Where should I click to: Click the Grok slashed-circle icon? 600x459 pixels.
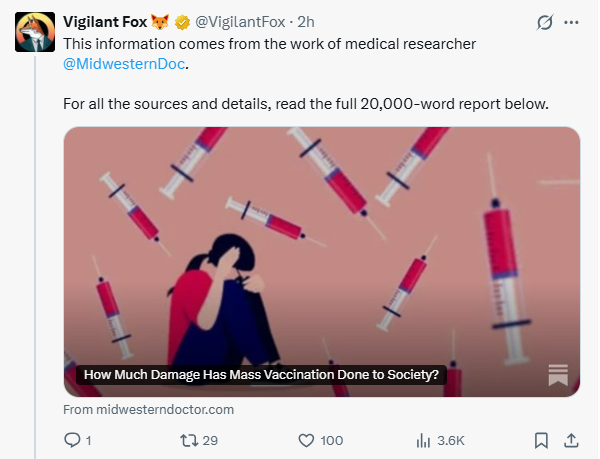coord(546,21)
